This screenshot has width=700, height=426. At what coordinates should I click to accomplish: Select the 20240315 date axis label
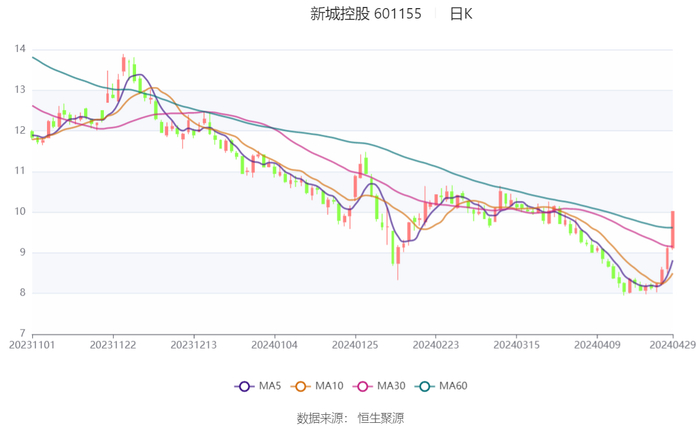coord(515,344)
